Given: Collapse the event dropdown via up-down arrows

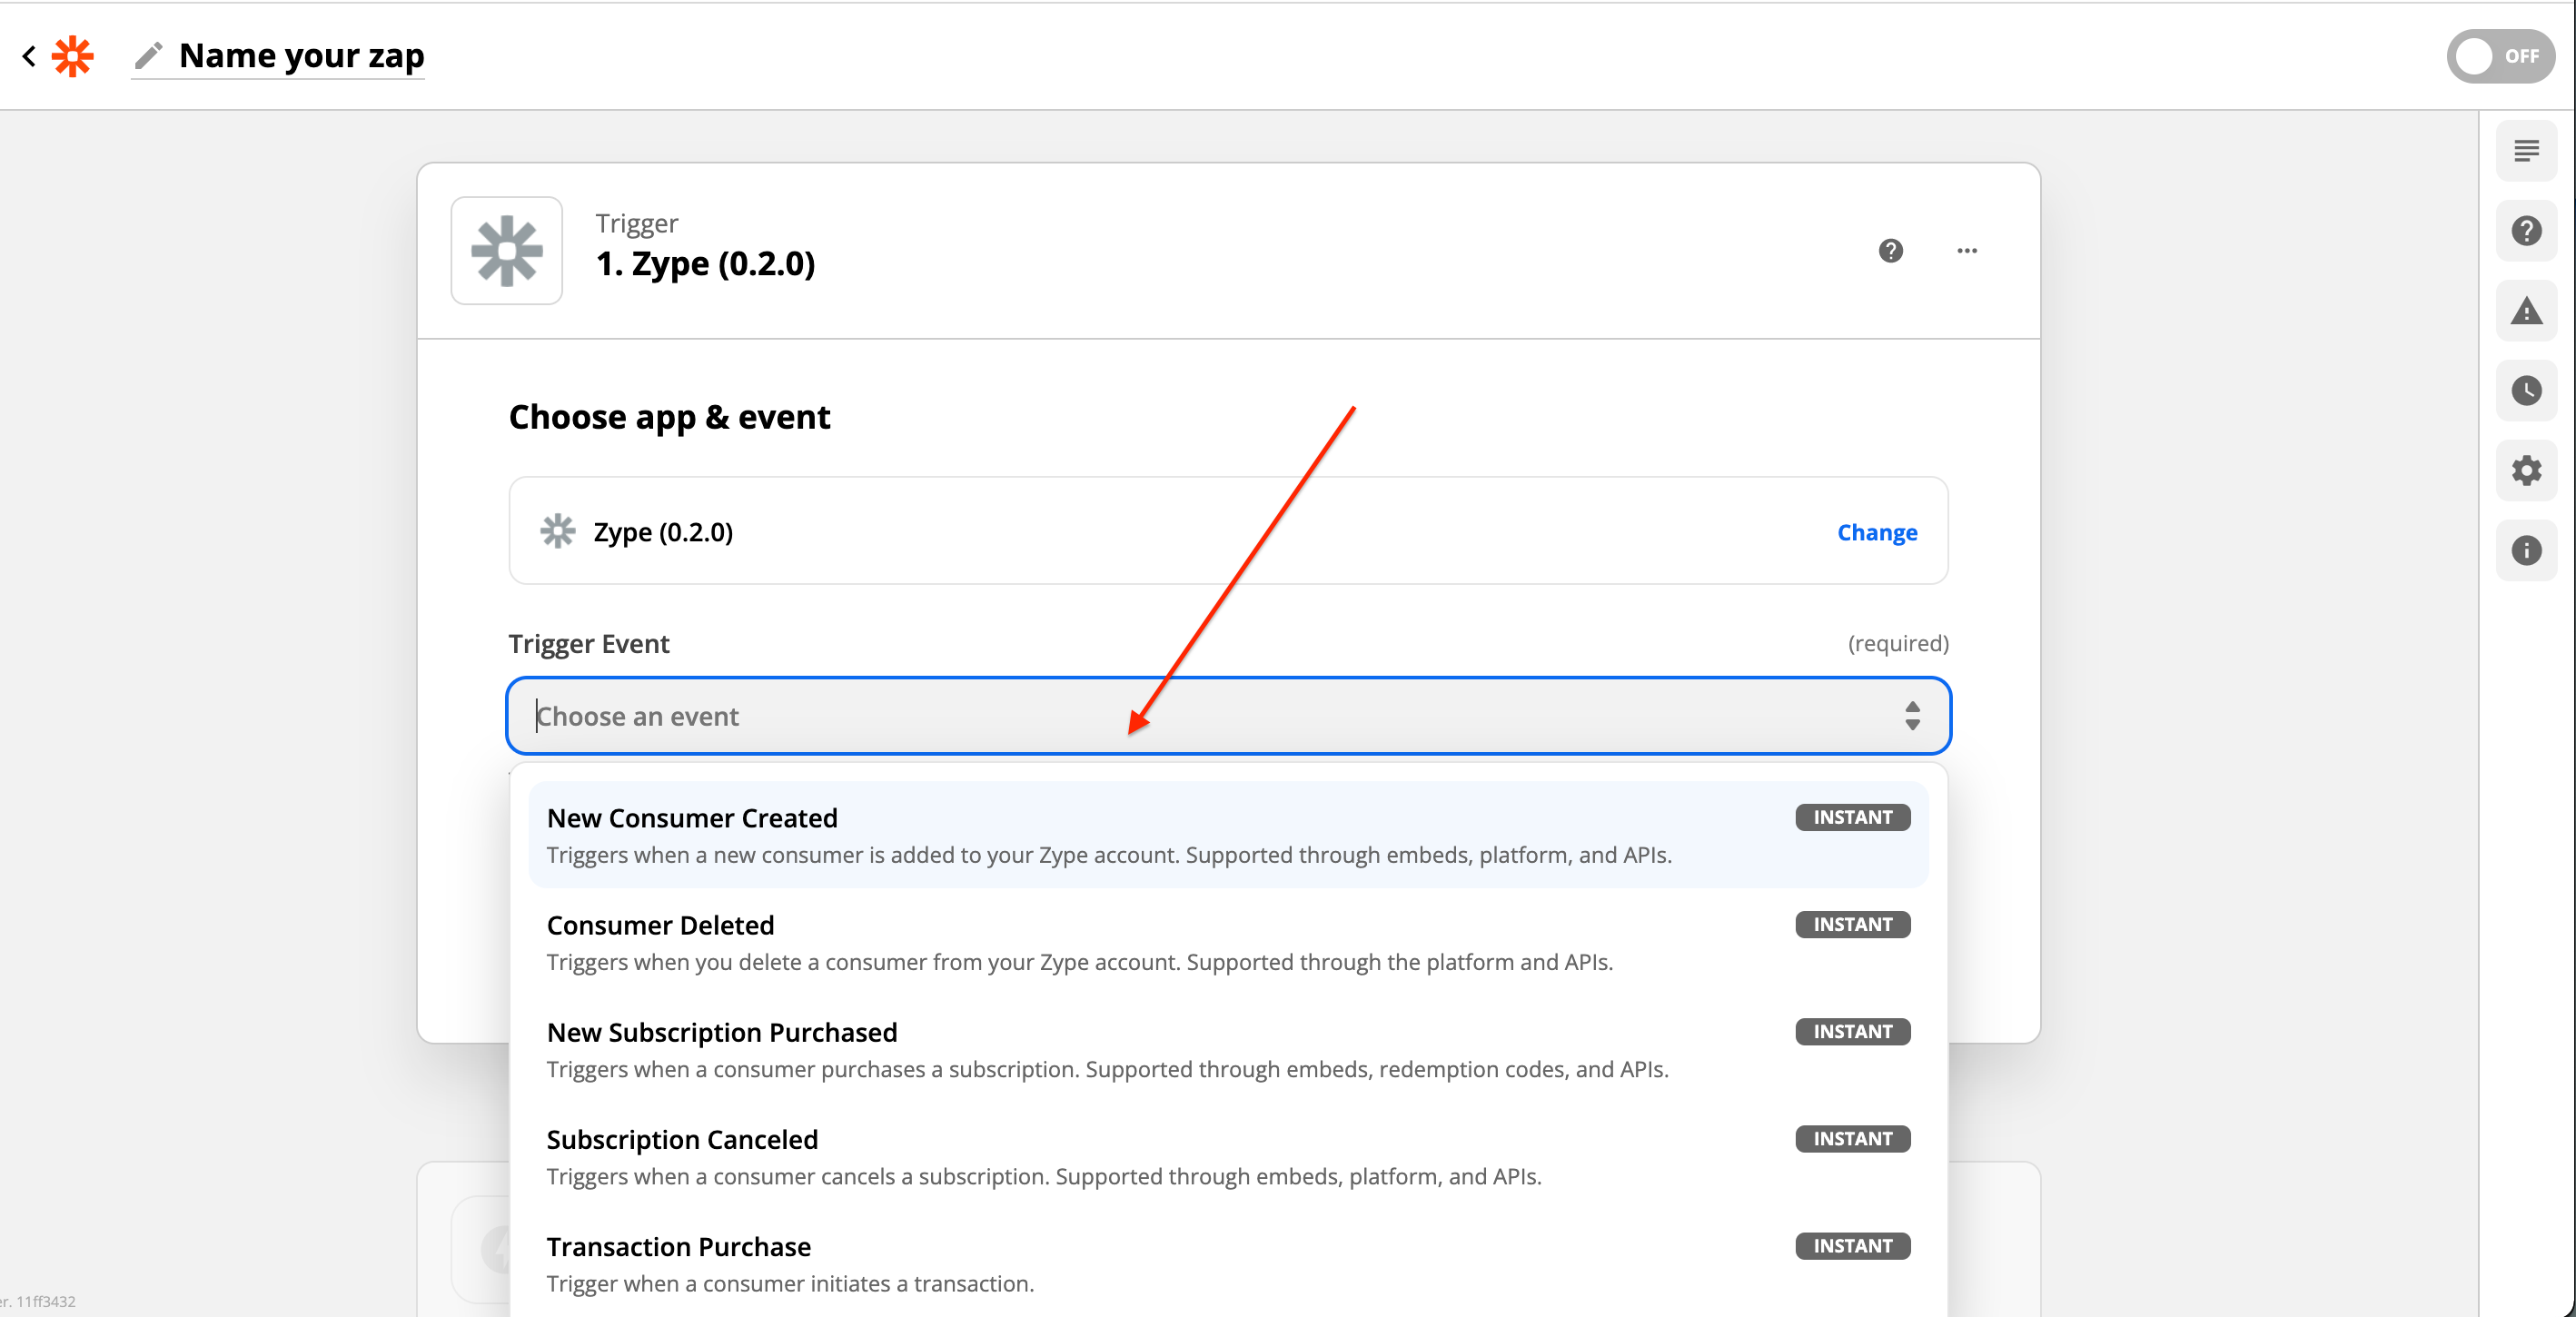Looking at the screenshot, I should coord(1912,716).
